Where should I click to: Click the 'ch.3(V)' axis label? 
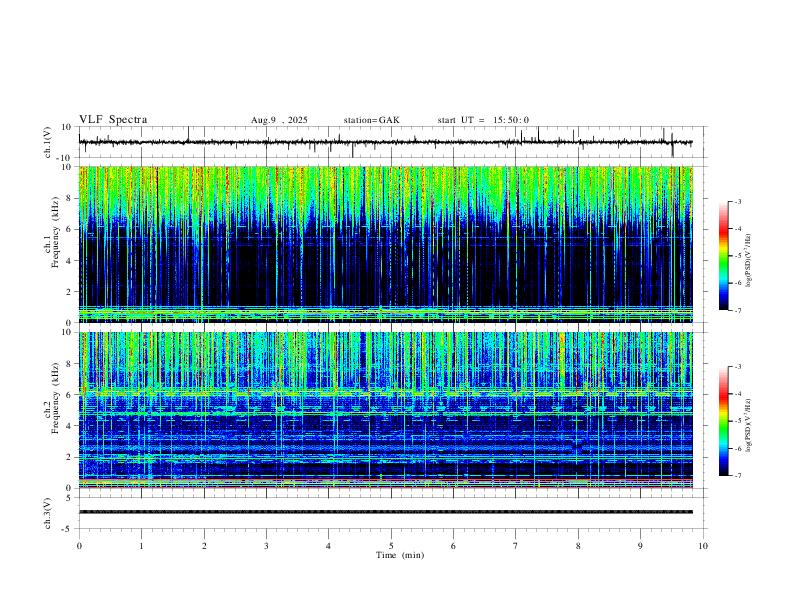pos(48,513)
